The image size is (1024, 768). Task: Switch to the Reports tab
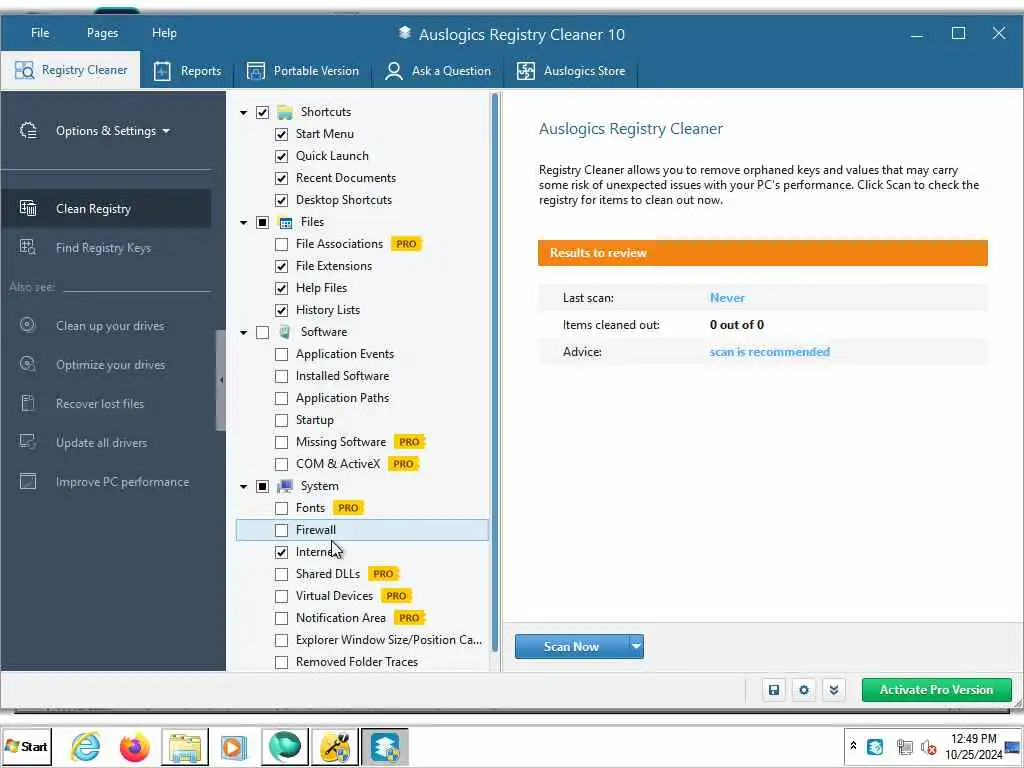coord(187,71)
